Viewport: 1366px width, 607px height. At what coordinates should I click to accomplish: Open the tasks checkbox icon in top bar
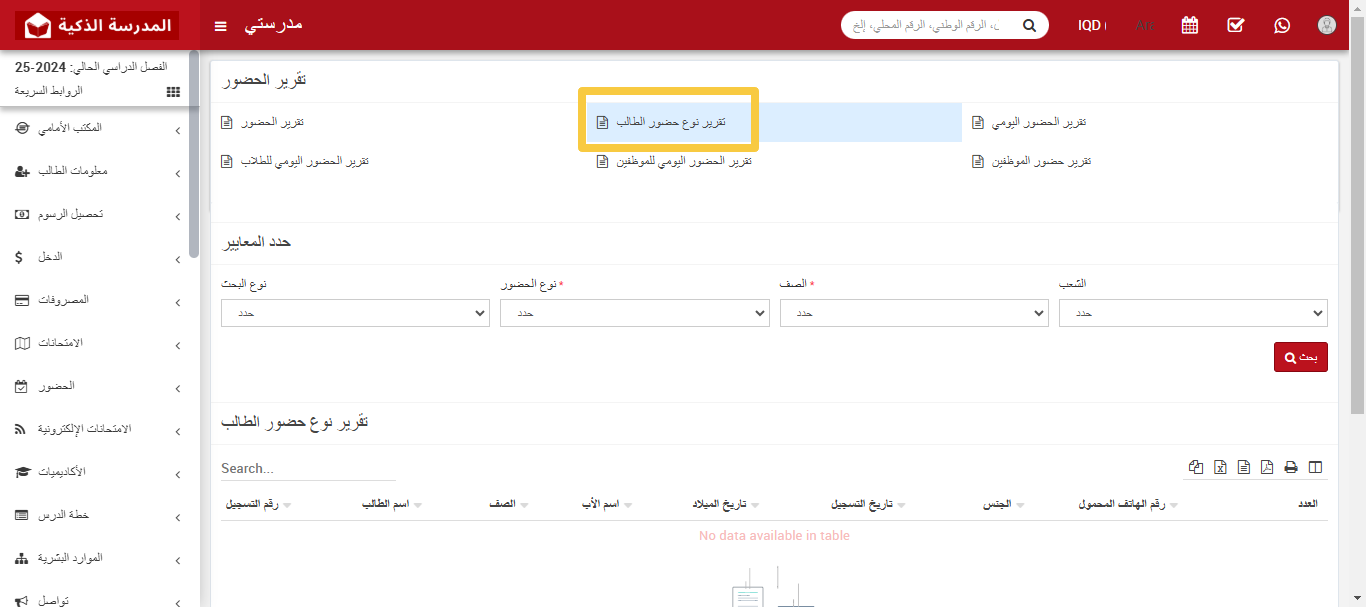click(x=1235, y=25)
